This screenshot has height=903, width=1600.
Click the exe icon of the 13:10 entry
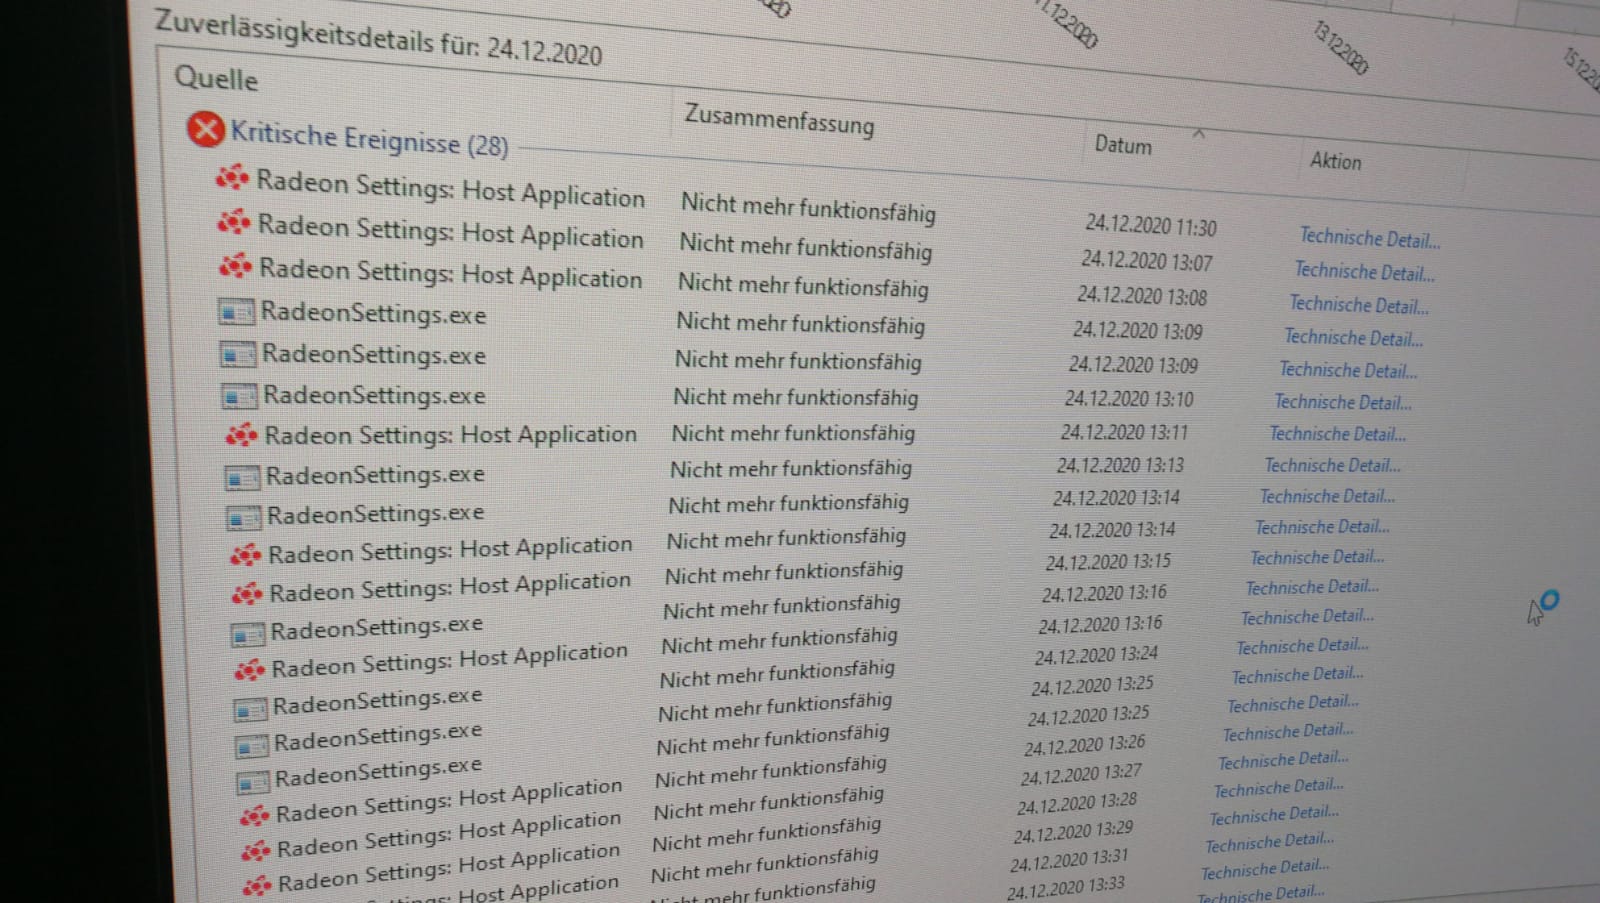[239, 397]
